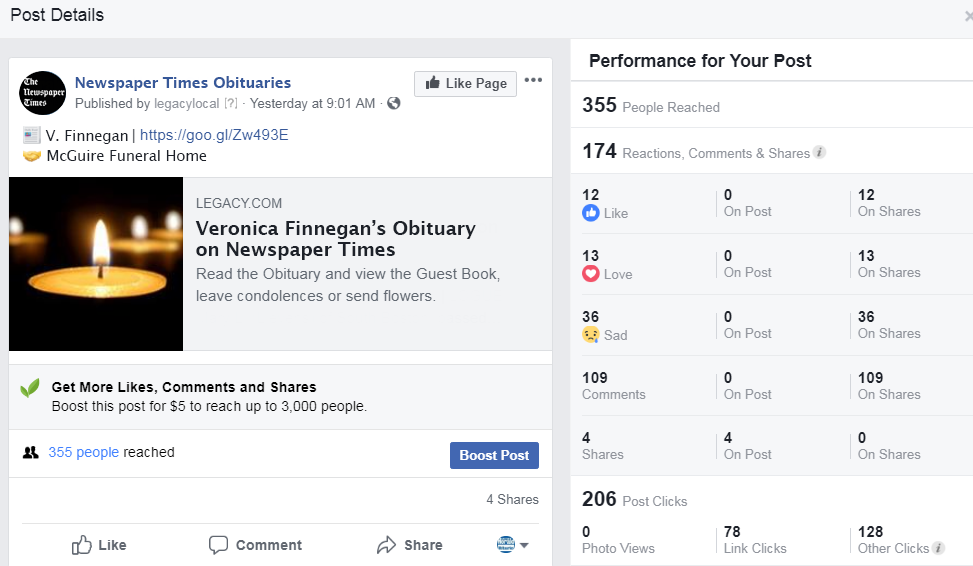Click the Share button below the post

pos(410,545)
